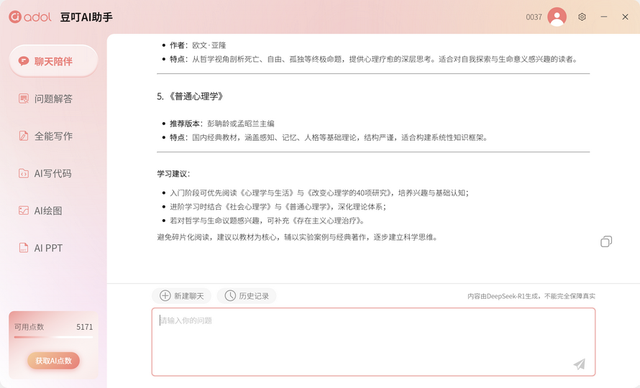Click the AI写代码 folder code icon
This screenshot has height=388, width=640.
(24, 173)
